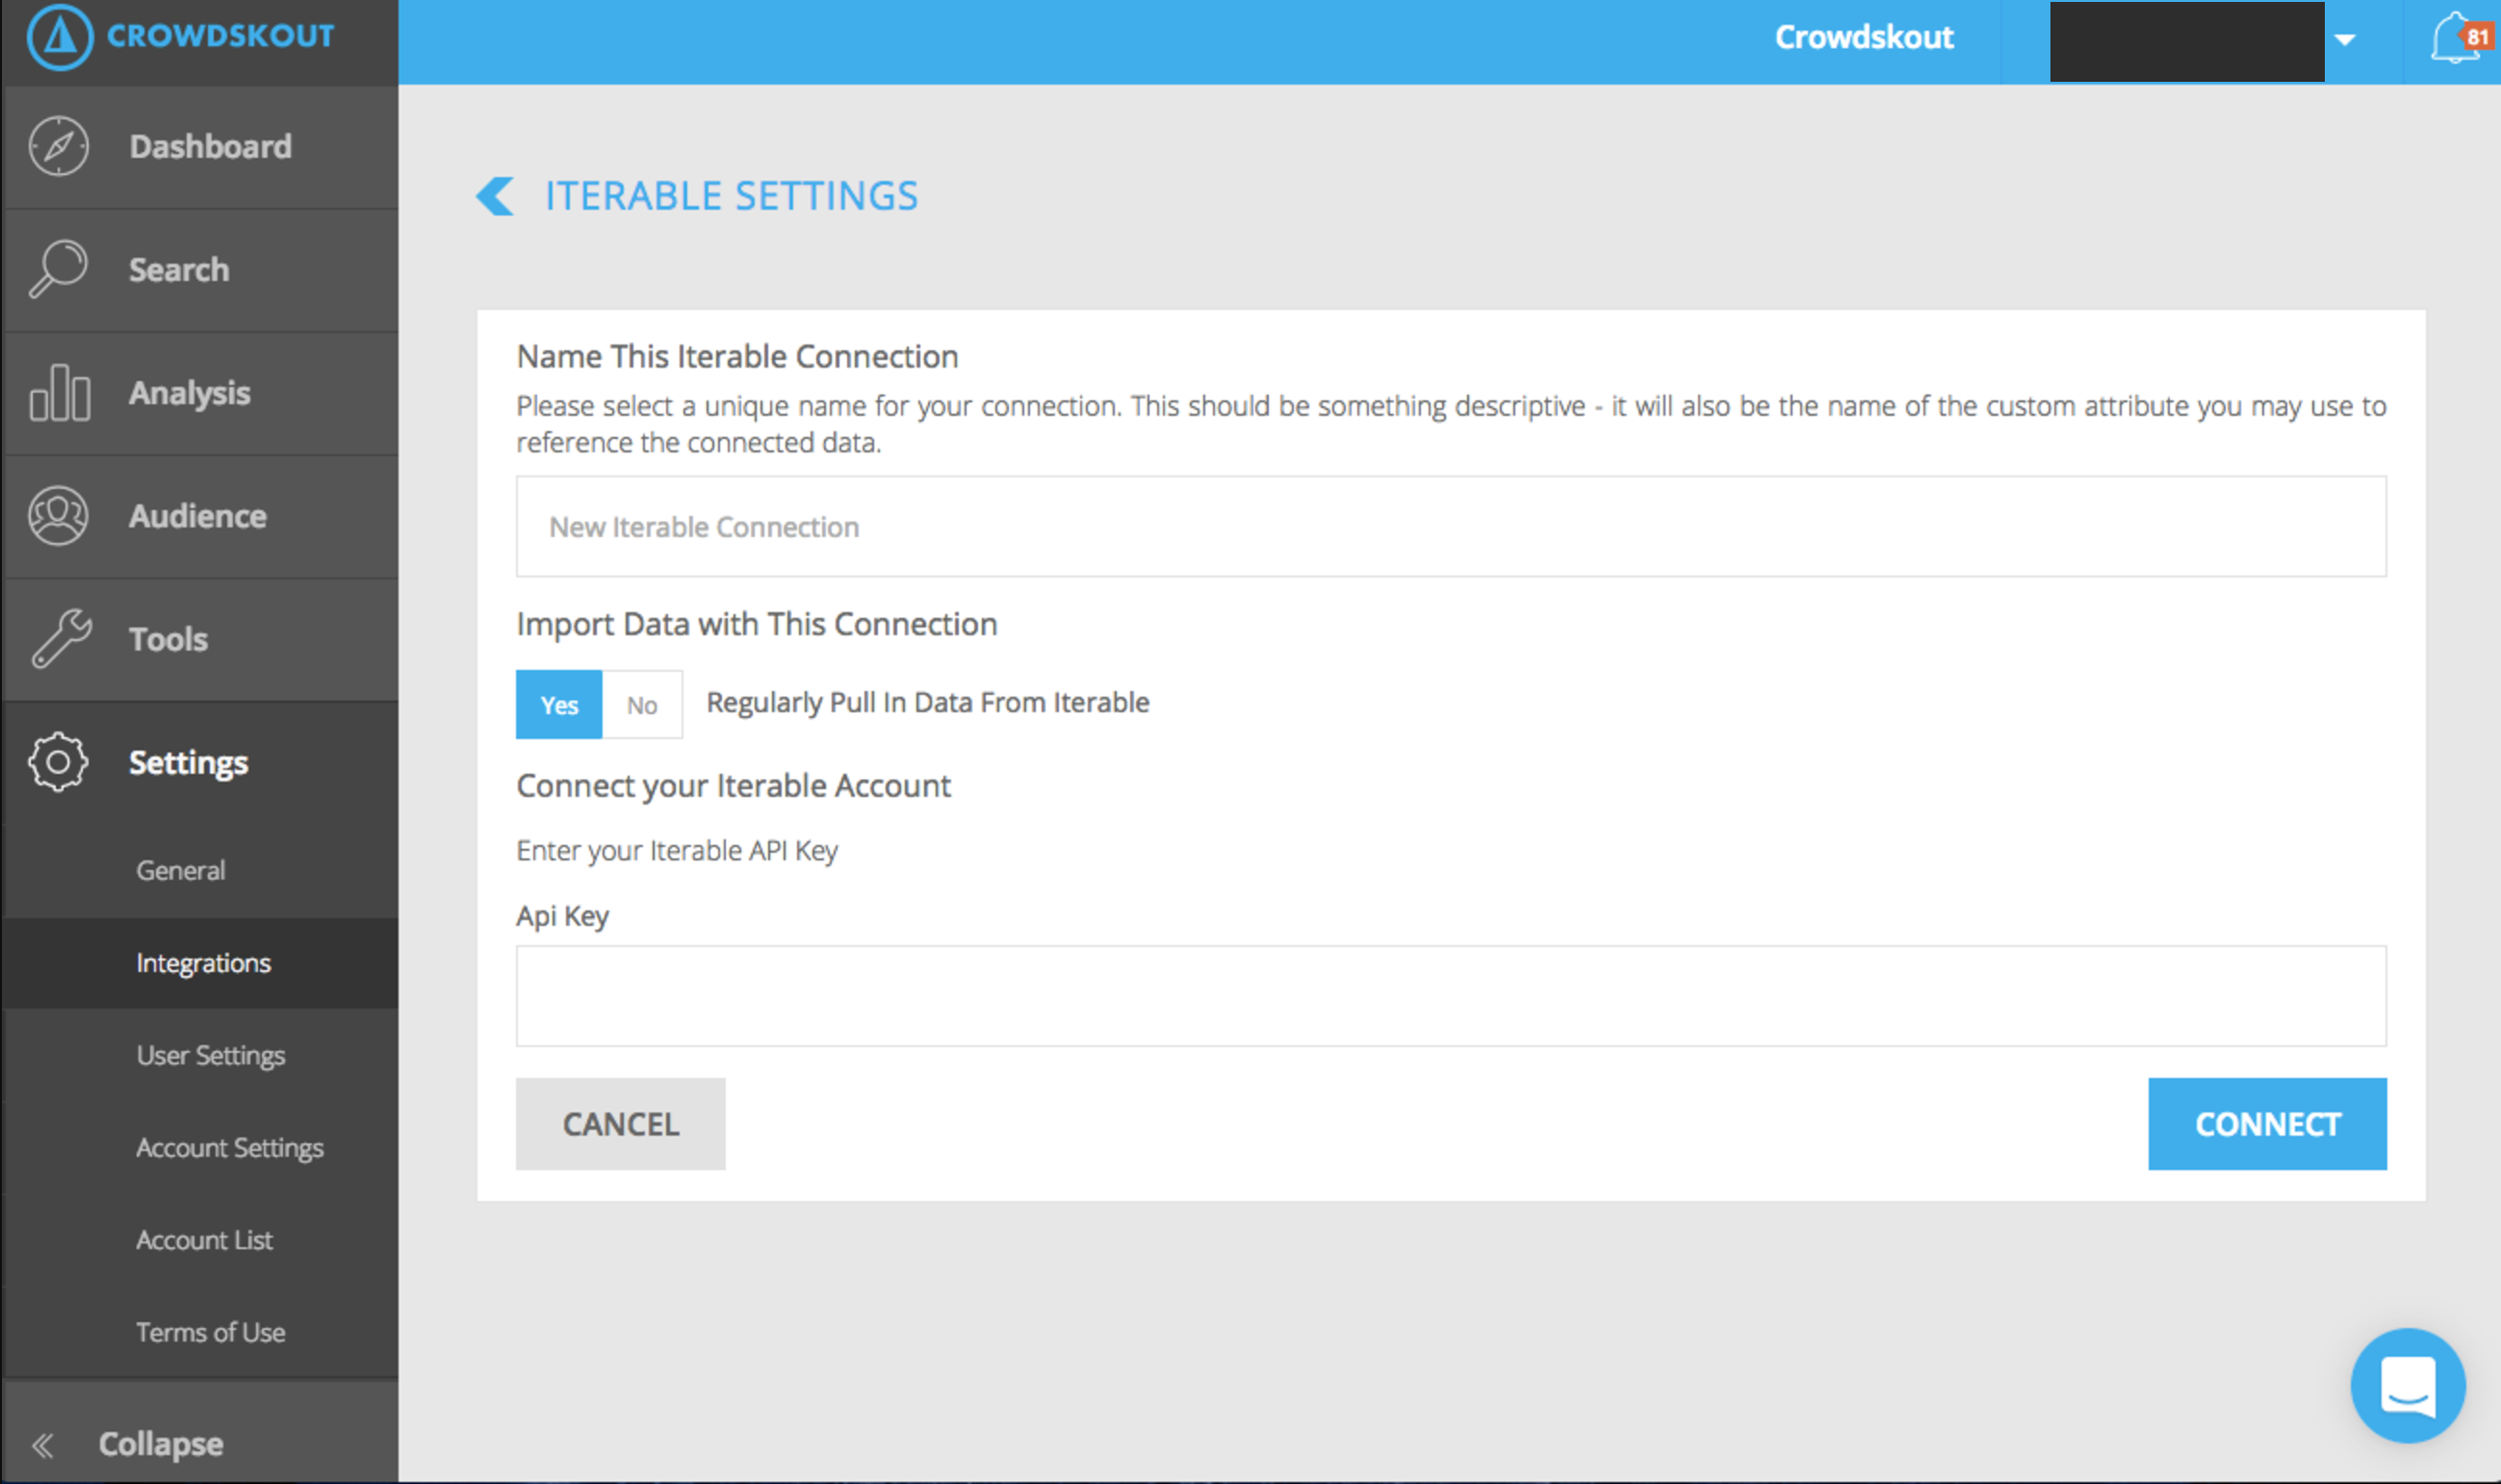Click the Tools wrench icon

[60, 638]
